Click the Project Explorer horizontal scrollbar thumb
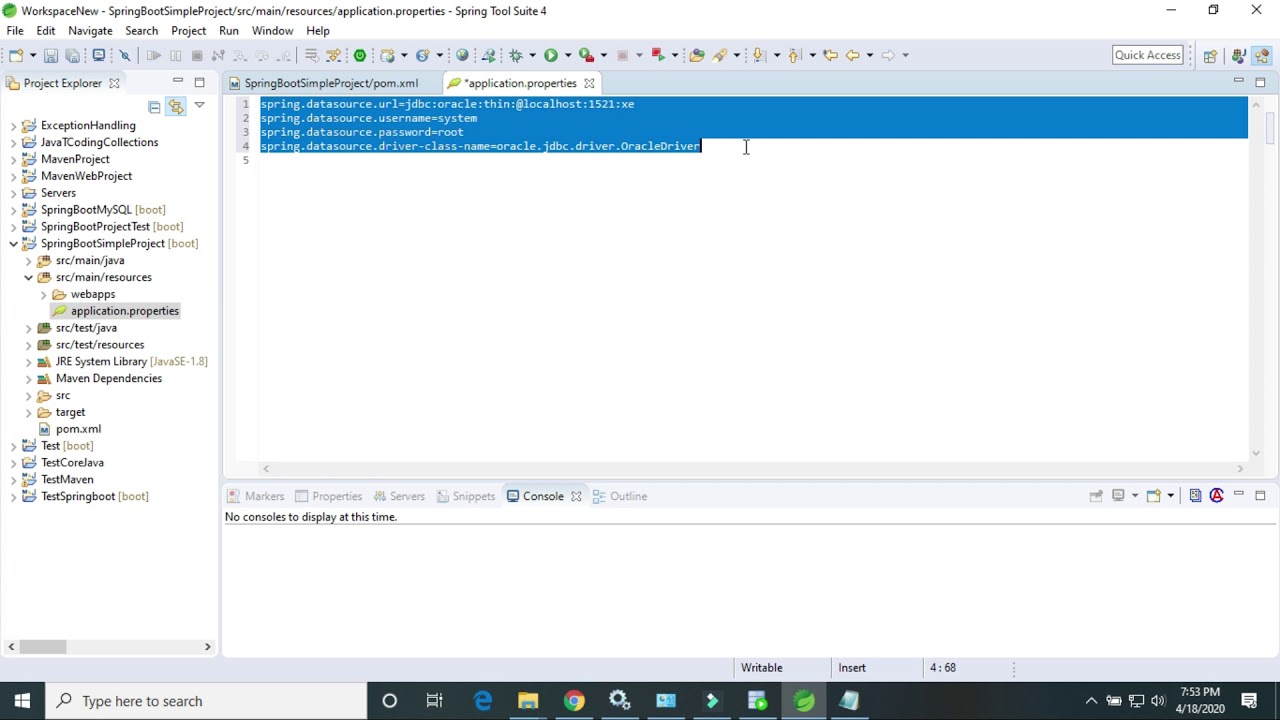The image size is (1280, 720). (43, 647)
